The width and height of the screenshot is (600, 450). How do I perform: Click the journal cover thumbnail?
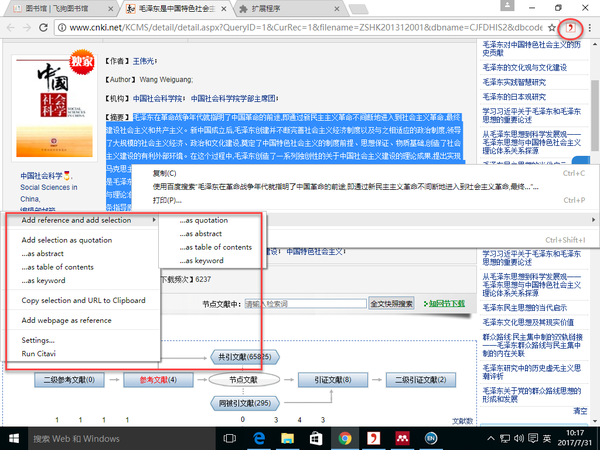pos(54,108)
